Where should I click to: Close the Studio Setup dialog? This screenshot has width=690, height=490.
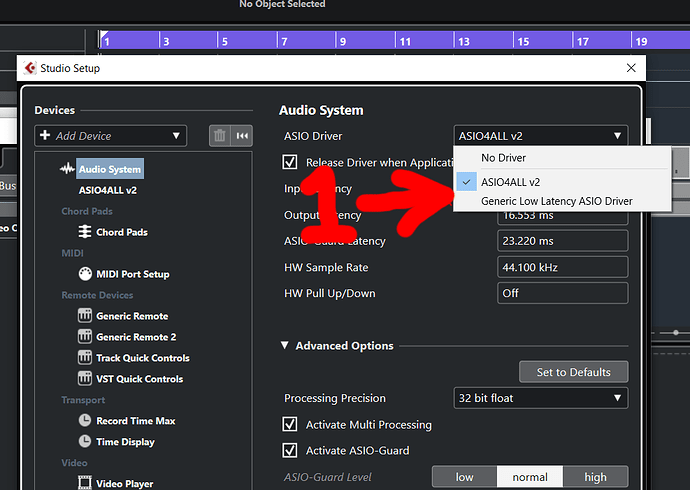tap(631, 68)
